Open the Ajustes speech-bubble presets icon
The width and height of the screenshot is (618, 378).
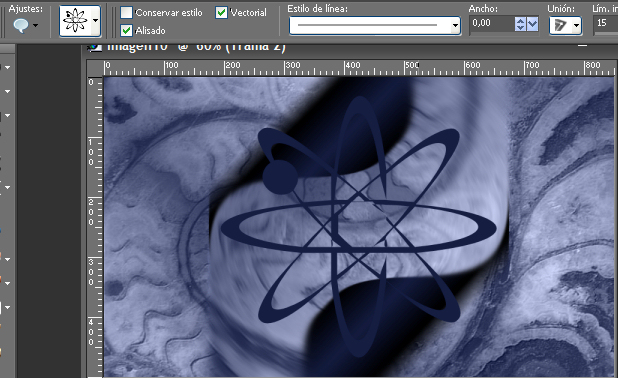pos(20,26)
